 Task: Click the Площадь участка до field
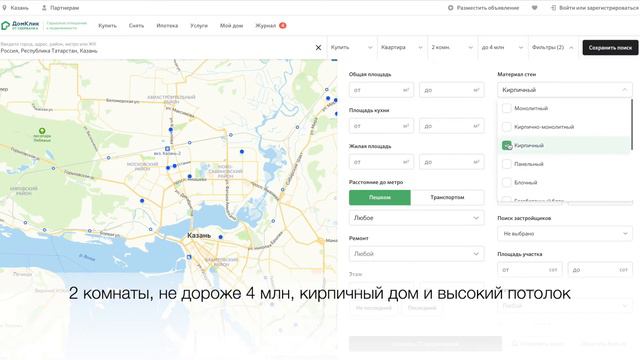600,270
